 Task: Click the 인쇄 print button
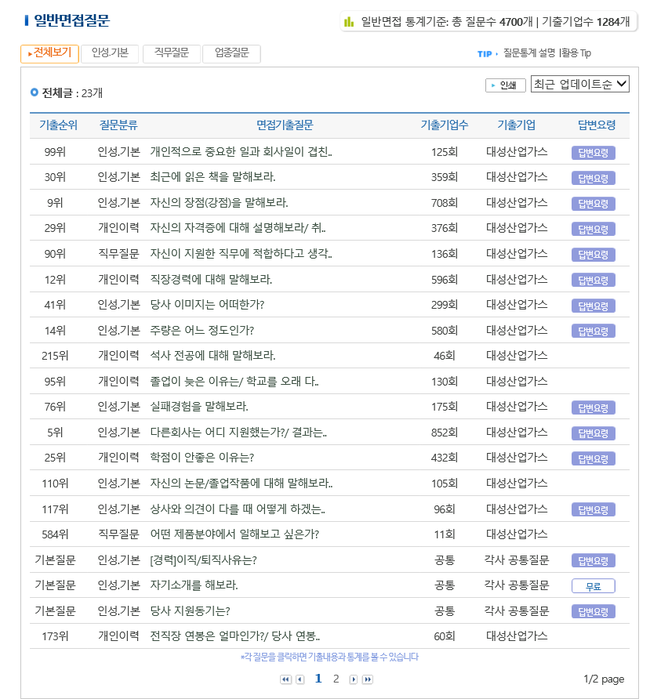(505, 85)
